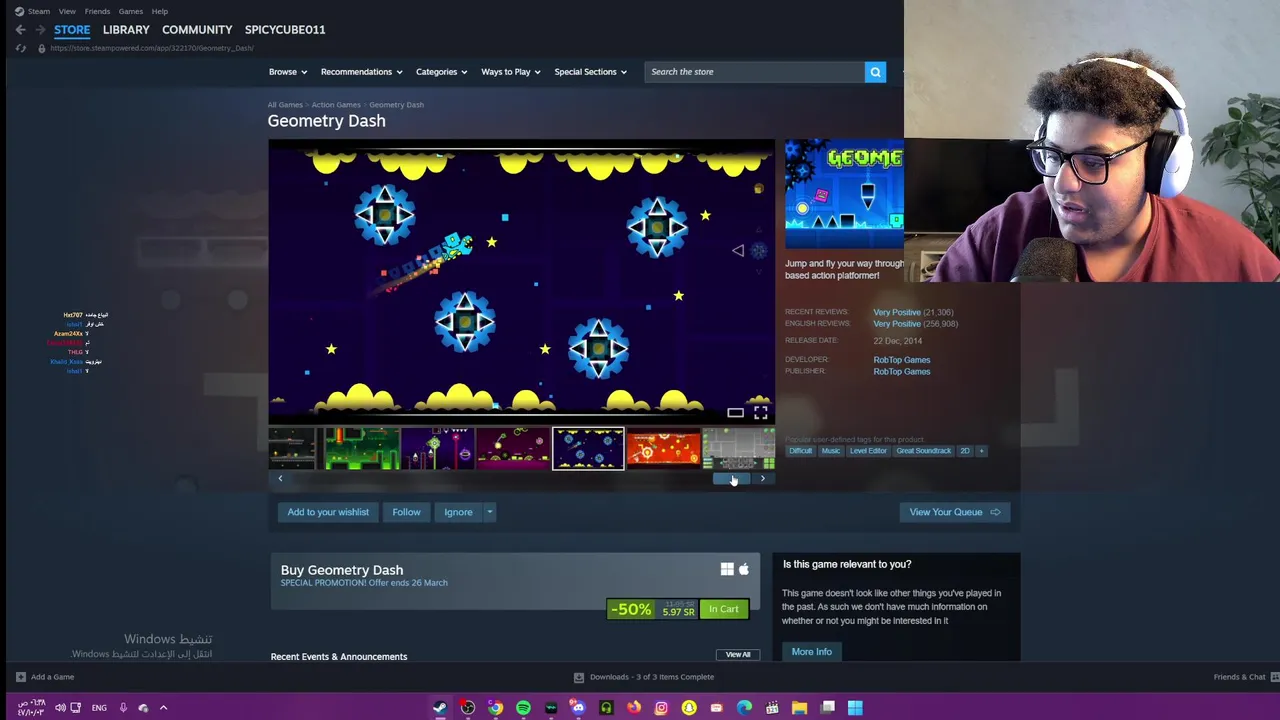This screenshot has width=1280, height=720.
Task: Switch to the LIBRARY tab
Action: pyautogui.click(x=126, y=30)
